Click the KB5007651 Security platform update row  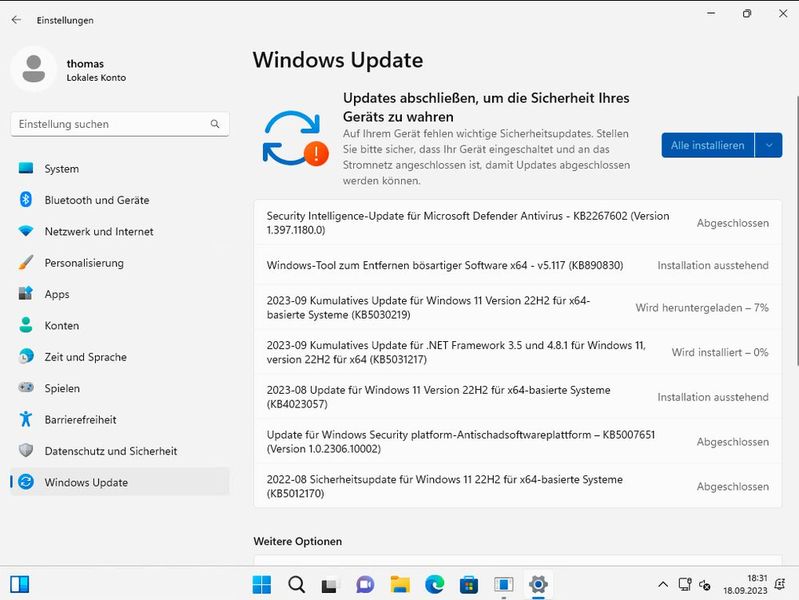pos(518,441)
